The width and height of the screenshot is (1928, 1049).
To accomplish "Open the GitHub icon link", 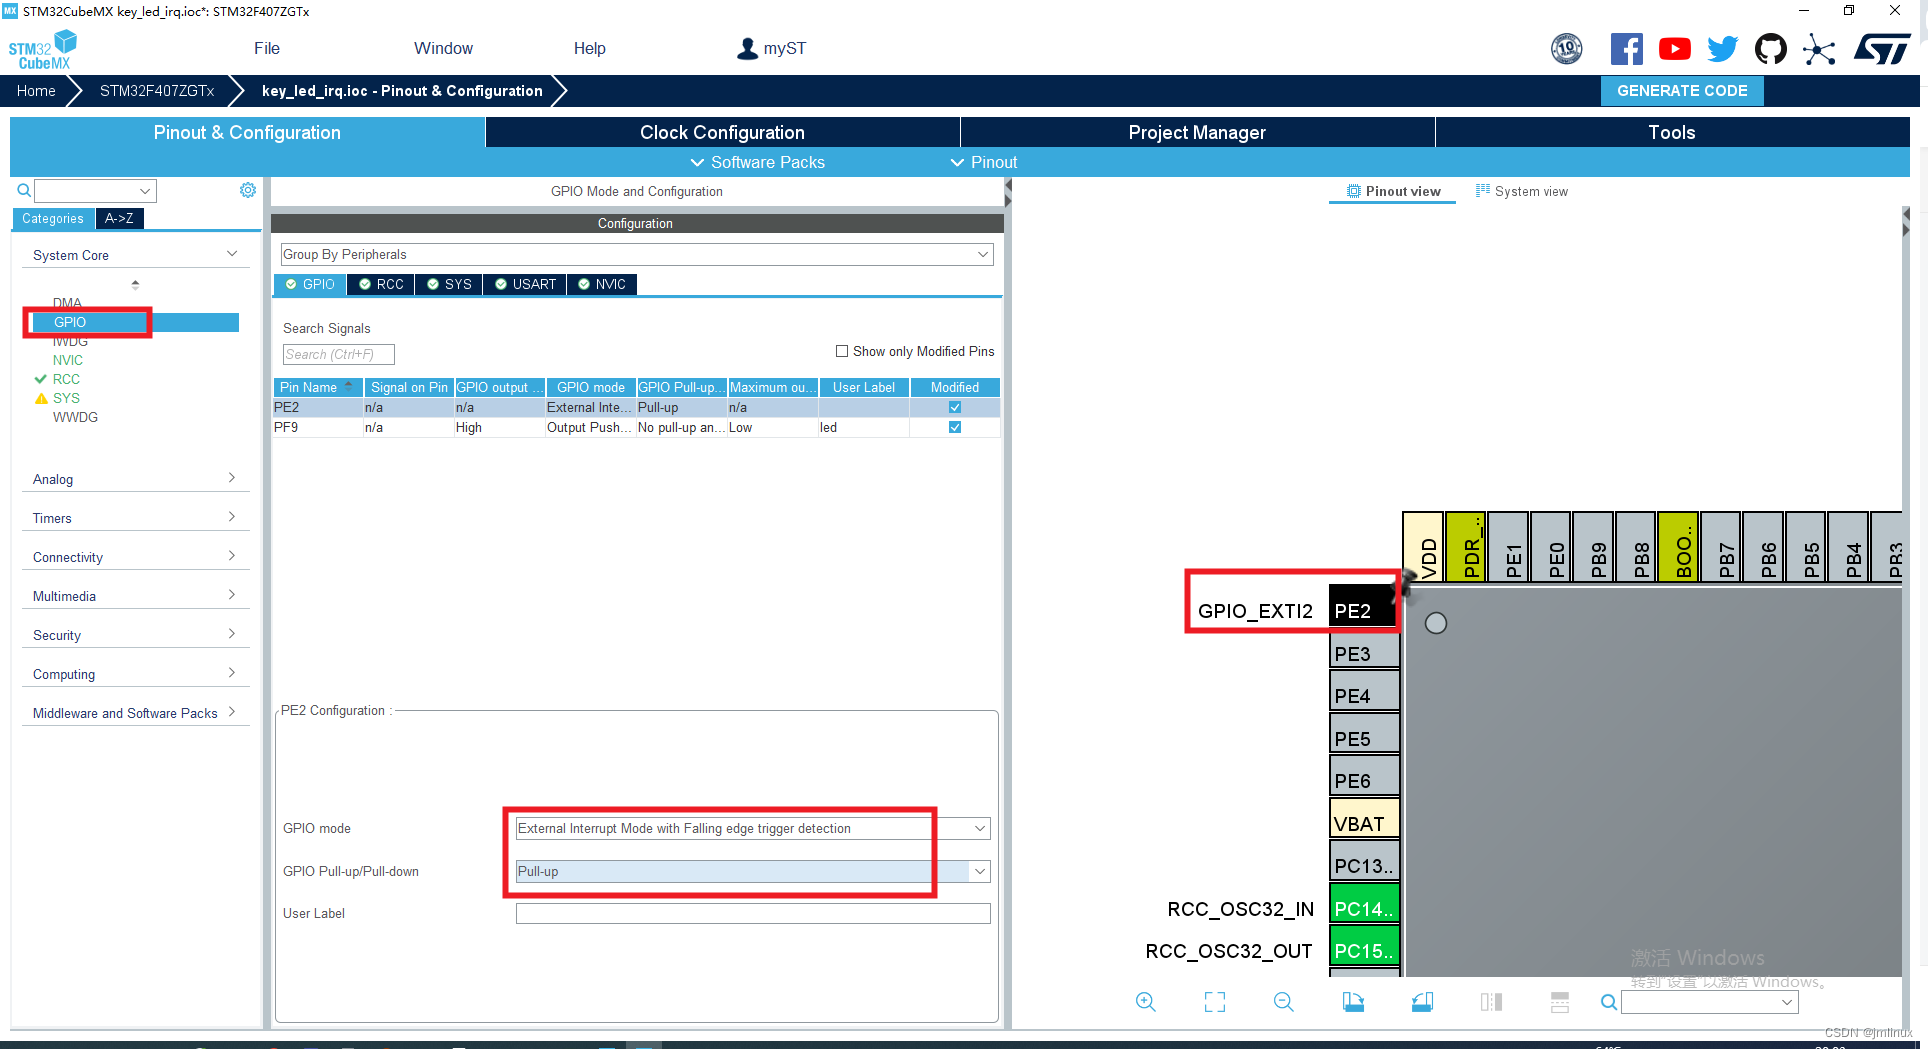I will tap(1771, 49).
